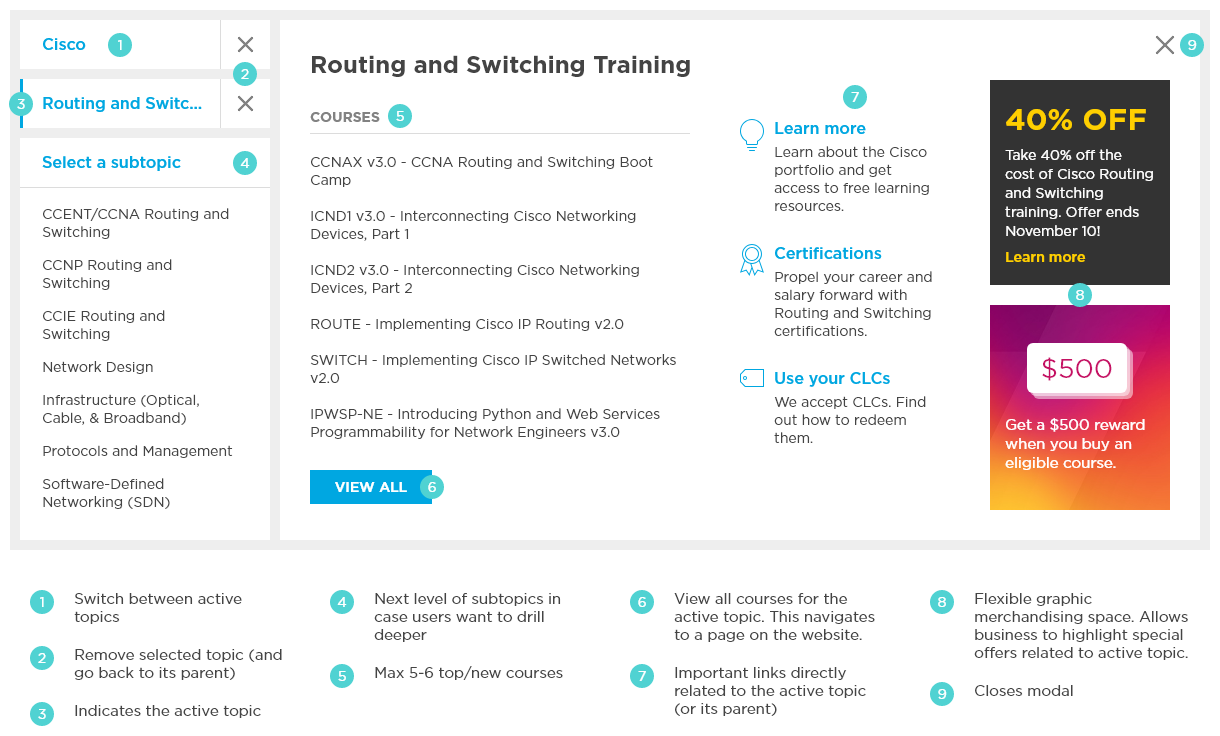Open the ROUTE Implementing Cisco IP Routing course
Viewport: 1220px width, 736px height.
[467, 324]
